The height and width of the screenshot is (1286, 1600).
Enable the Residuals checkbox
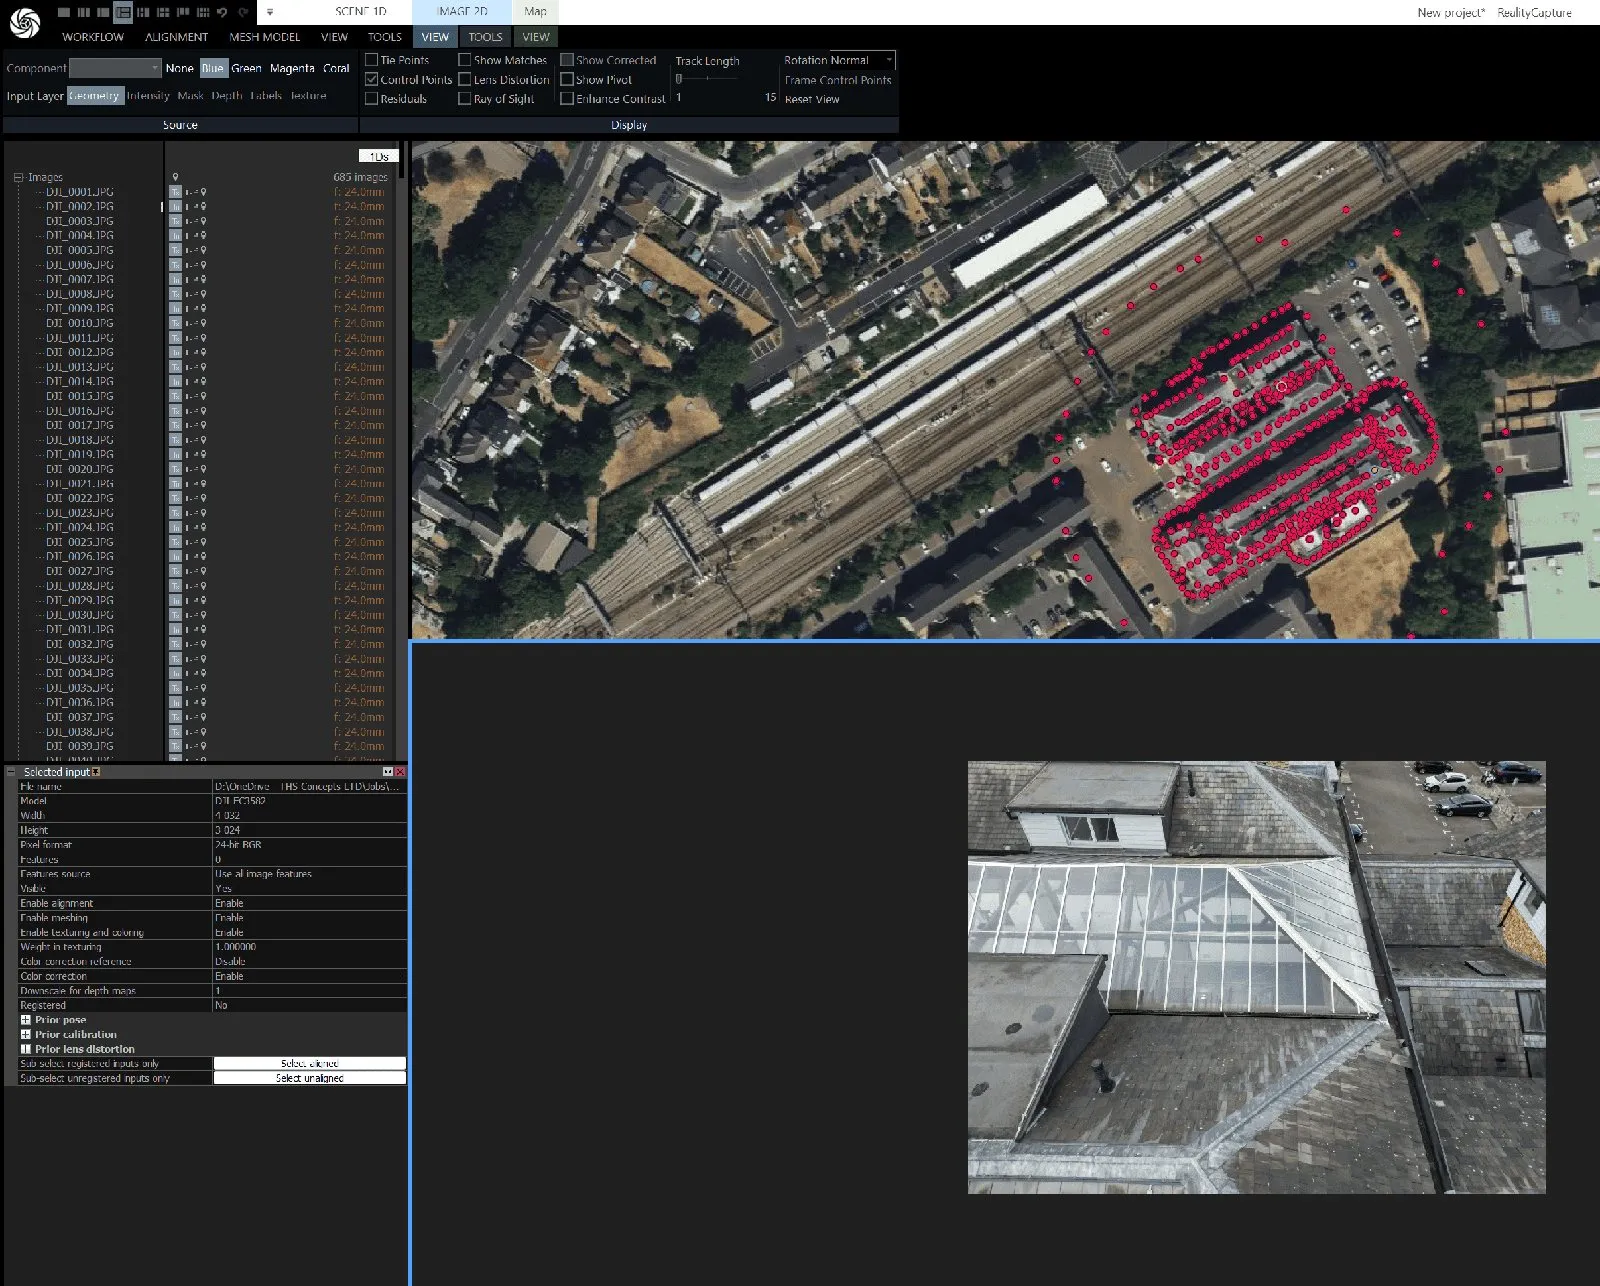click(x=372, y=99)
